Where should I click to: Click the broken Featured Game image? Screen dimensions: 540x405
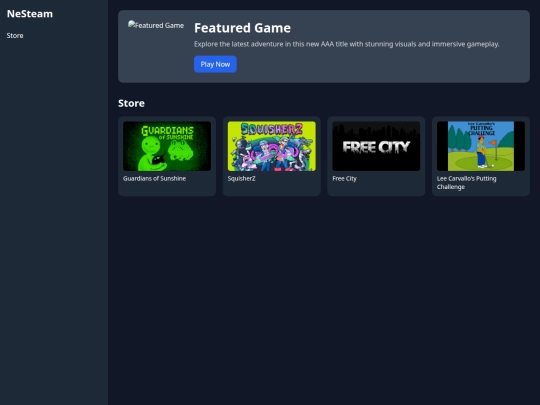tap(156, 25)
